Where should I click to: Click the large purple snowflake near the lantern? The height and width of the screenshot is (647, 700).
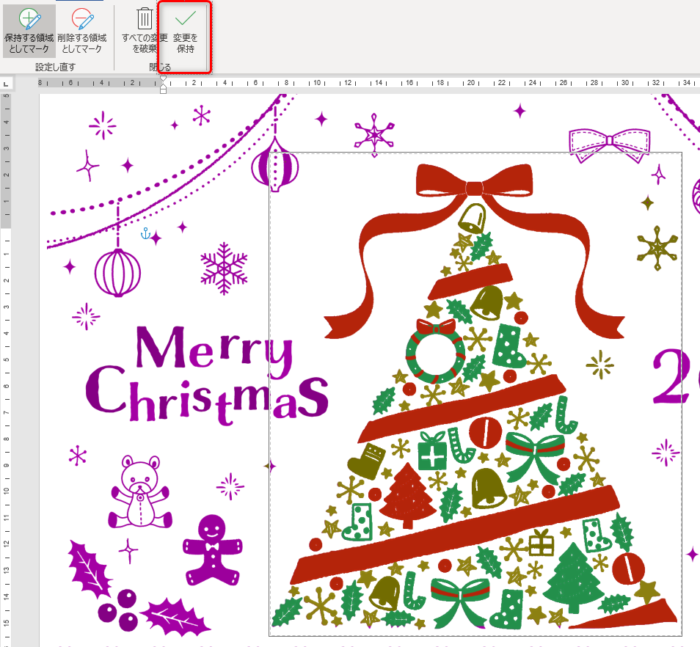click(x=223, y=268)
